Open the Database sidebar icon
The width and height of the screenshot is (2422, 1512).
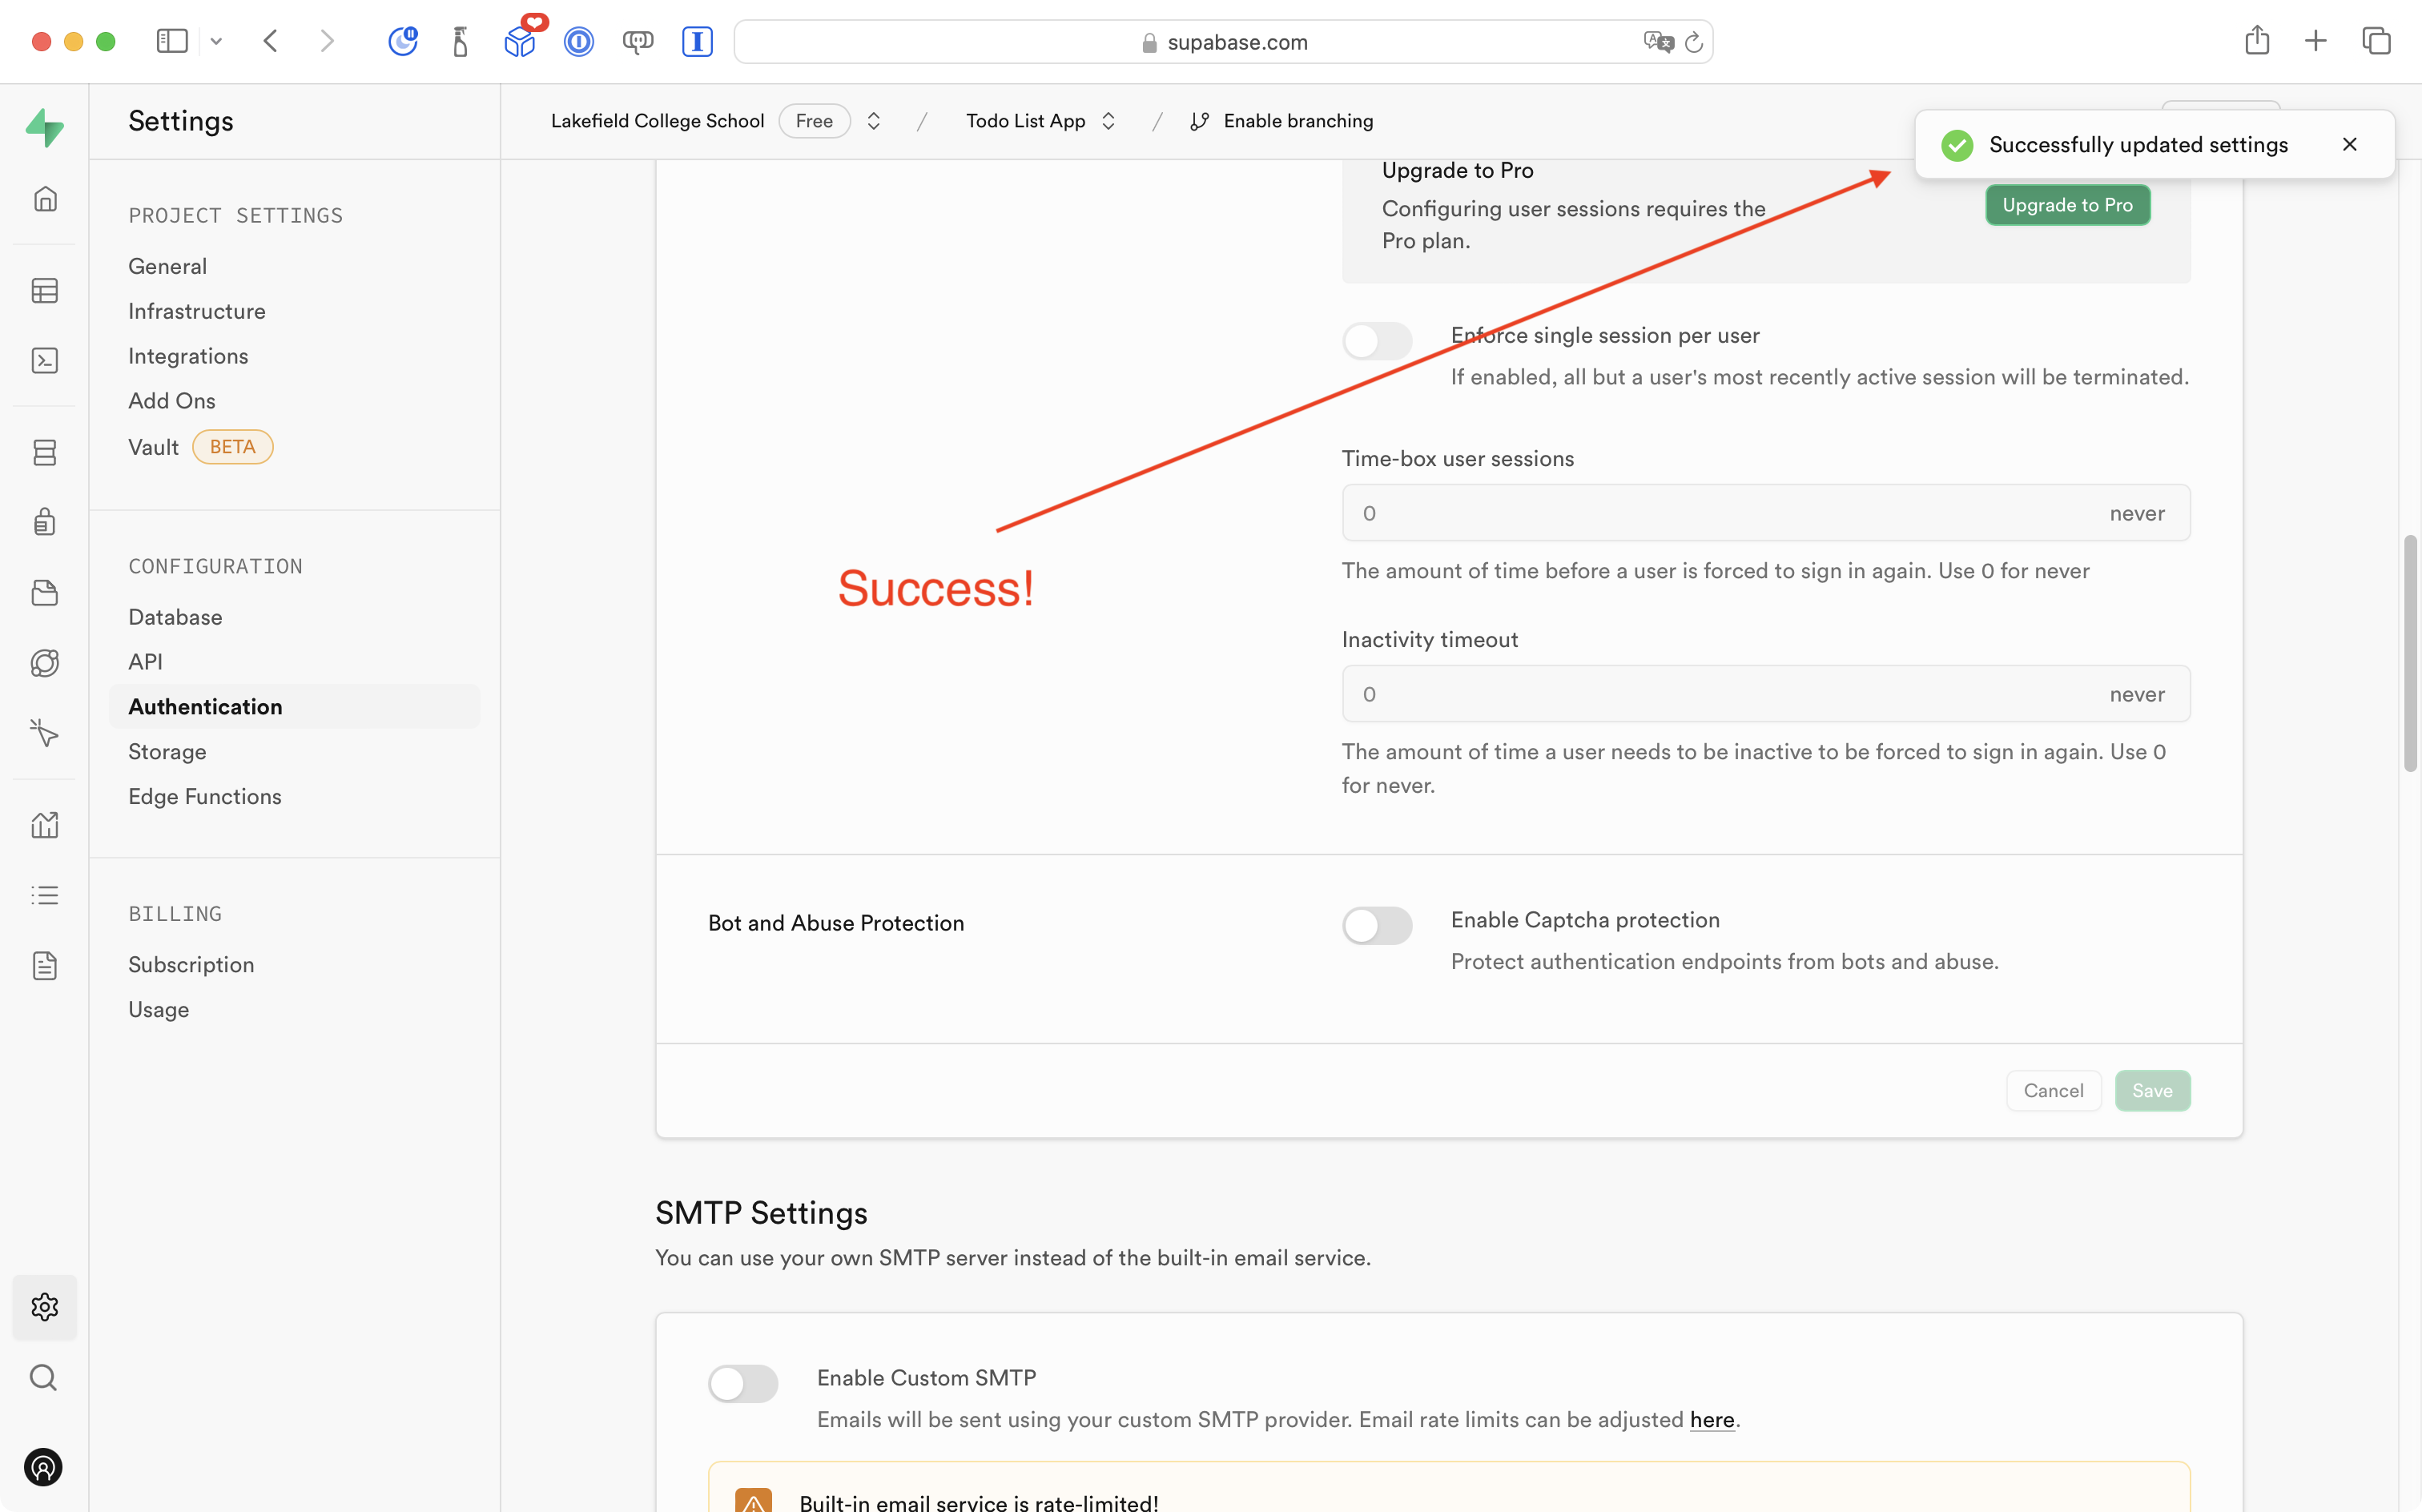(x=45, y=452)
